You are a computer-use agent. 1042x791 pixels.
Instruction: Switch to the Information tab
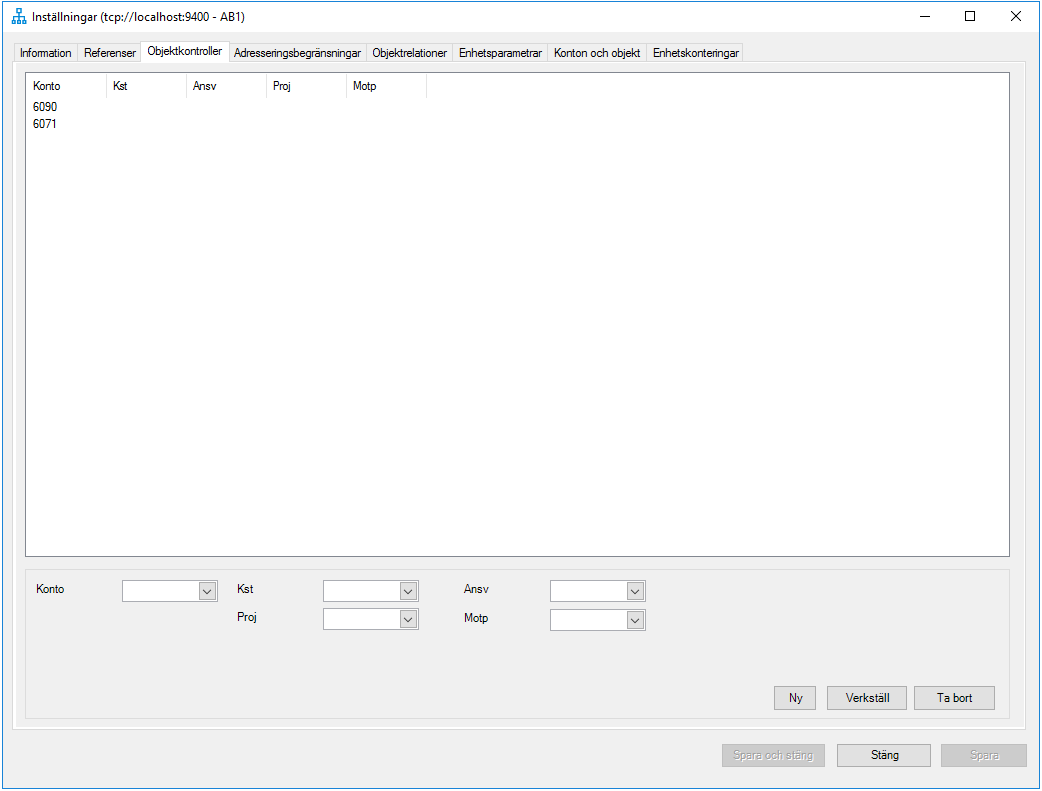point(45,52)
